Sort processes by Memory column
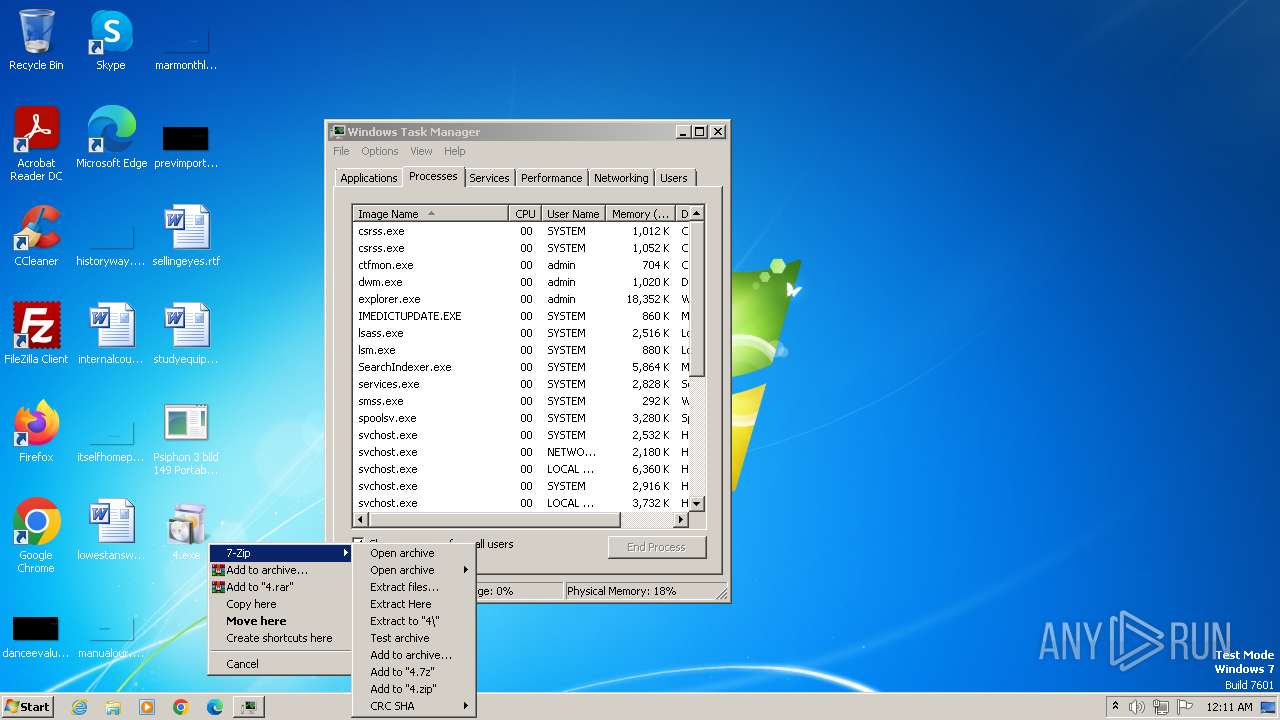 click(641, 213)
